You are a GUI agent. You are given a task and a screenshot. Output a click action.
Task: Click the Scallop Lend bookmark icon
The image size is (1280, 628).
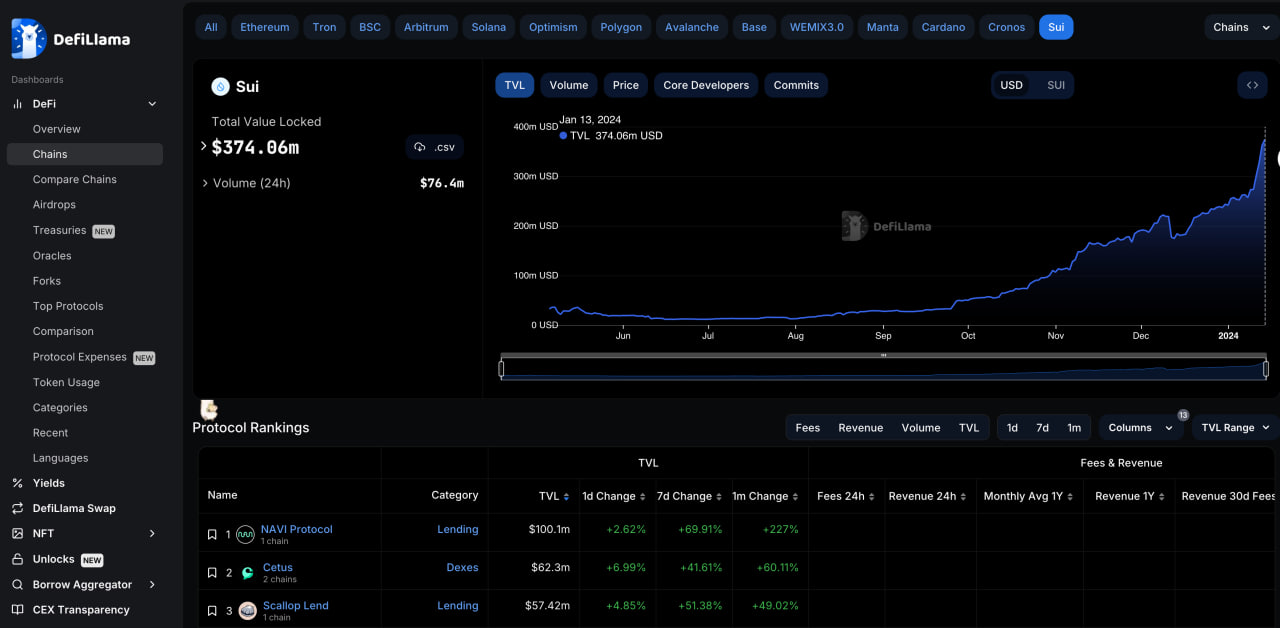pos(212,611)
